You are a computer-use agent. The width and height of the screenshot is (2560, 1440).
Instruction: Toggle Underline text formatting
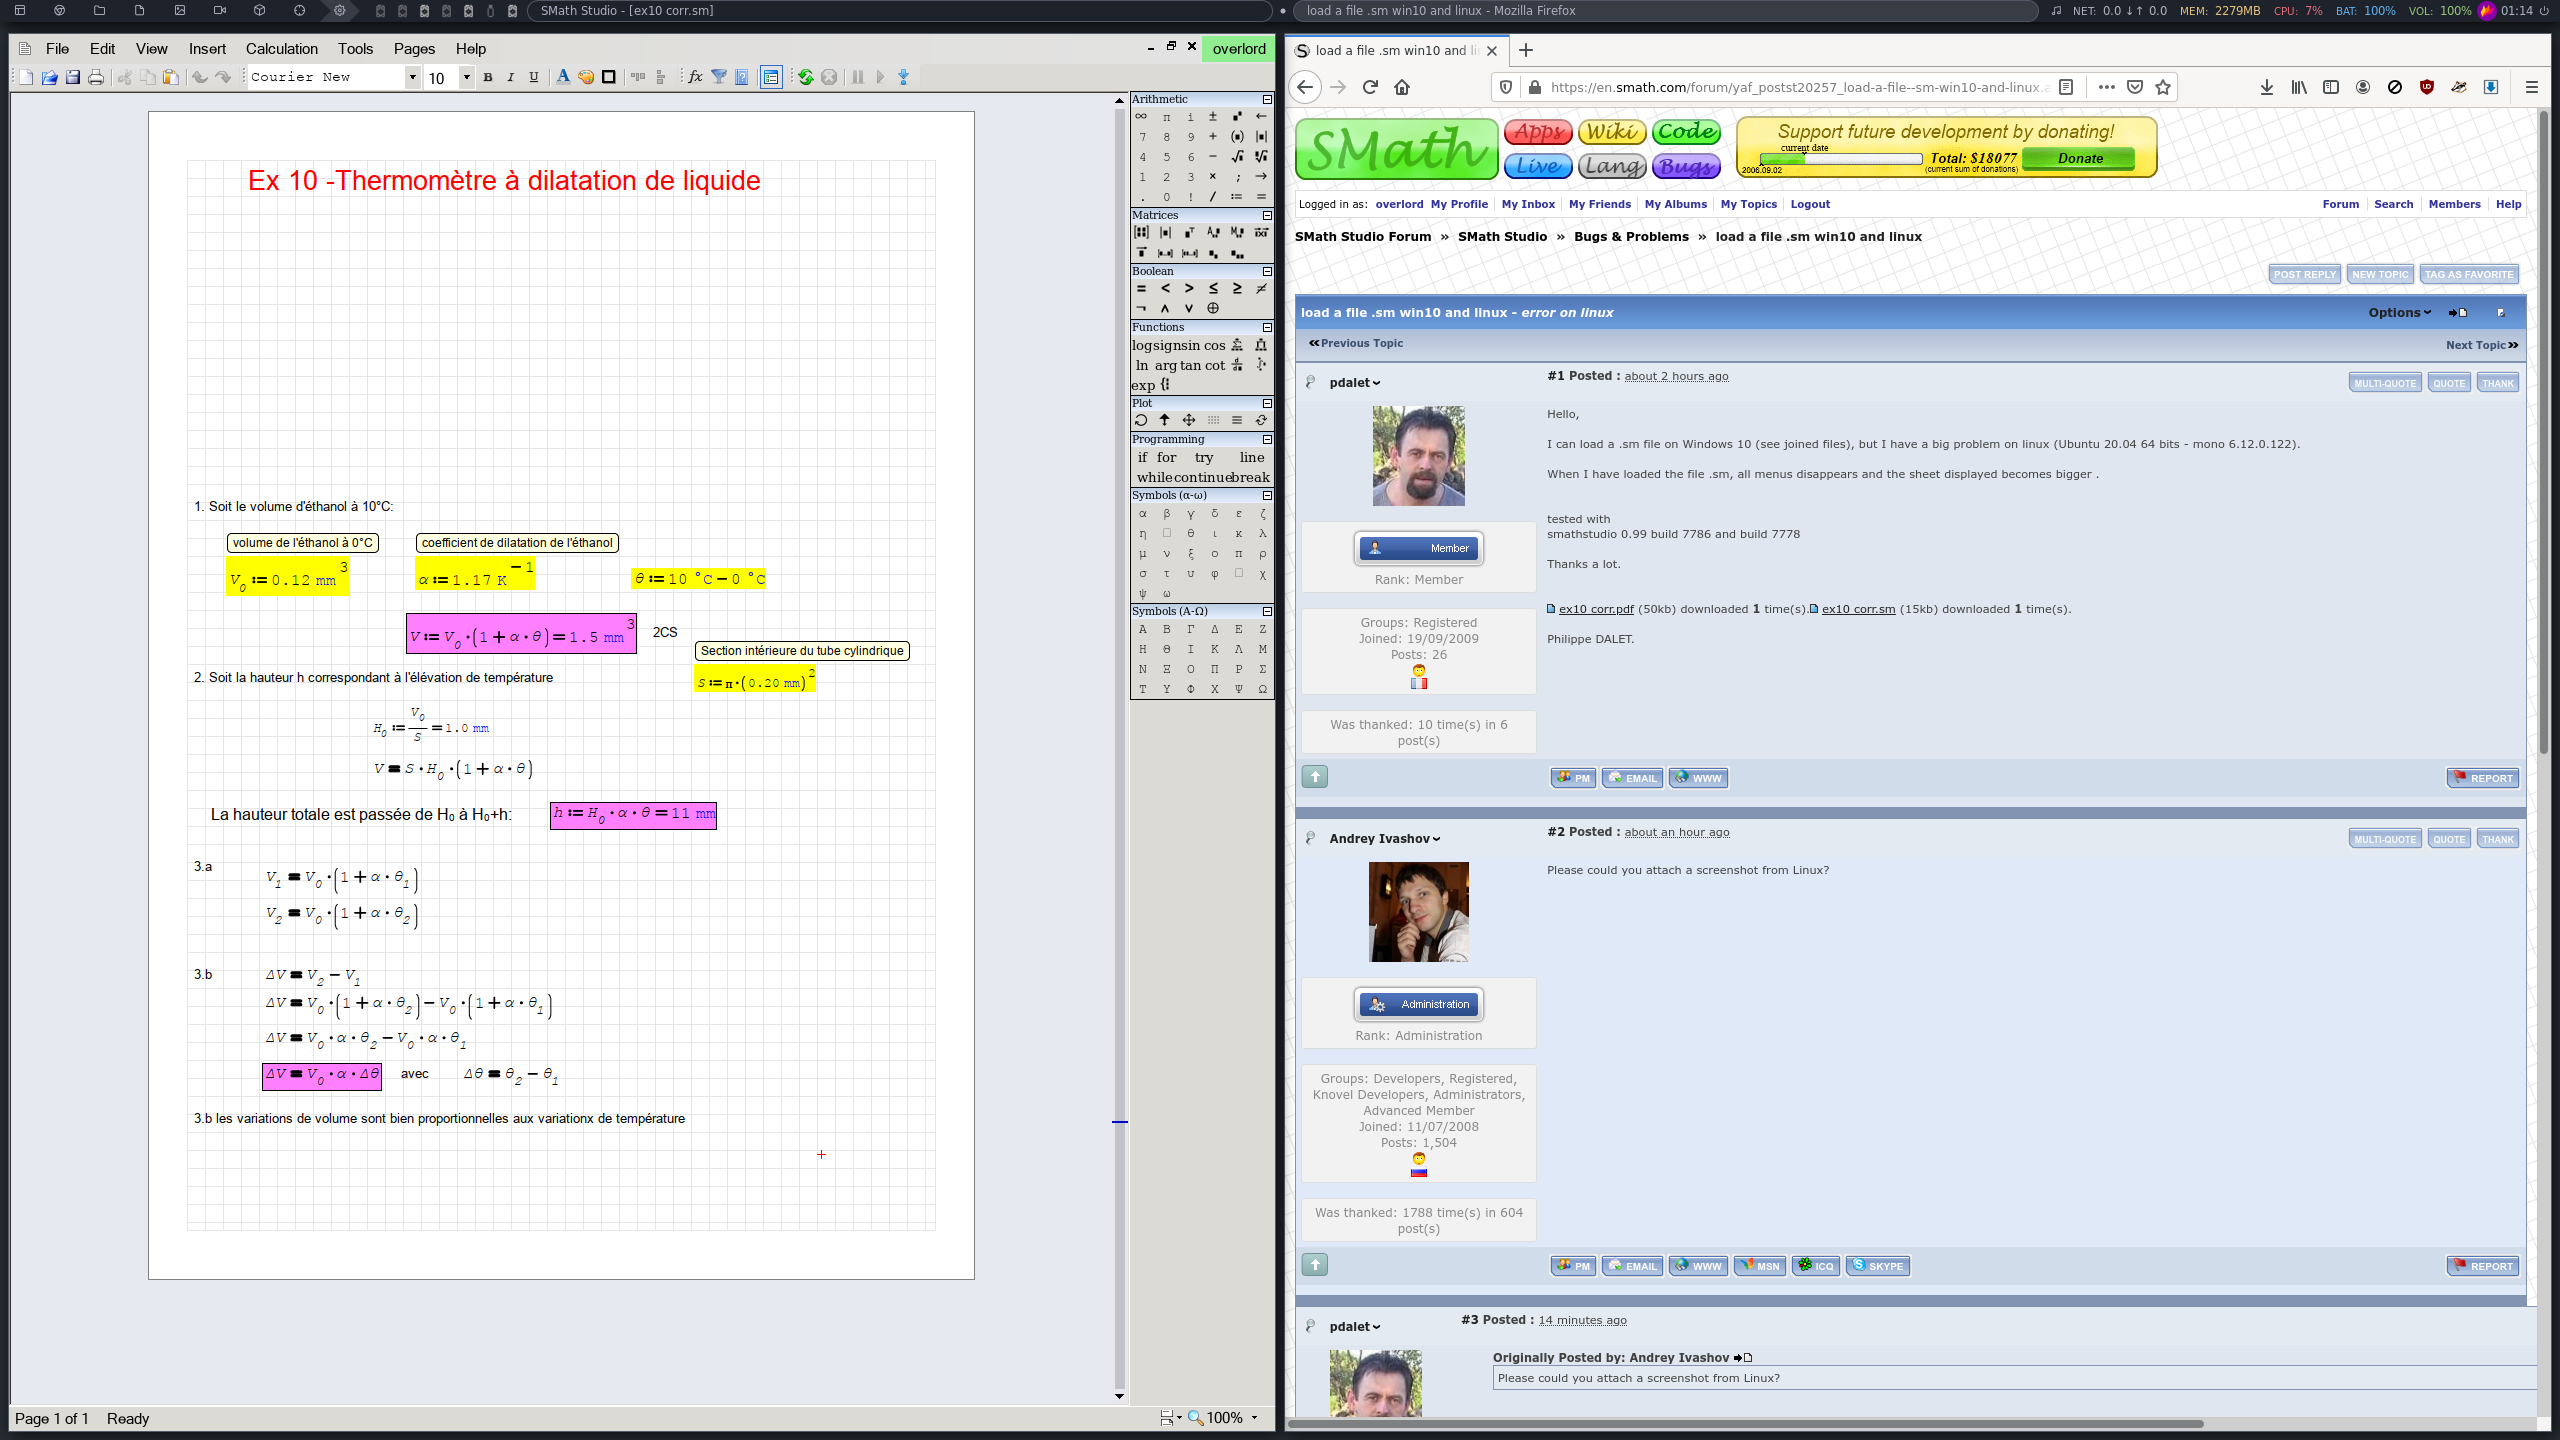point(534,77)
